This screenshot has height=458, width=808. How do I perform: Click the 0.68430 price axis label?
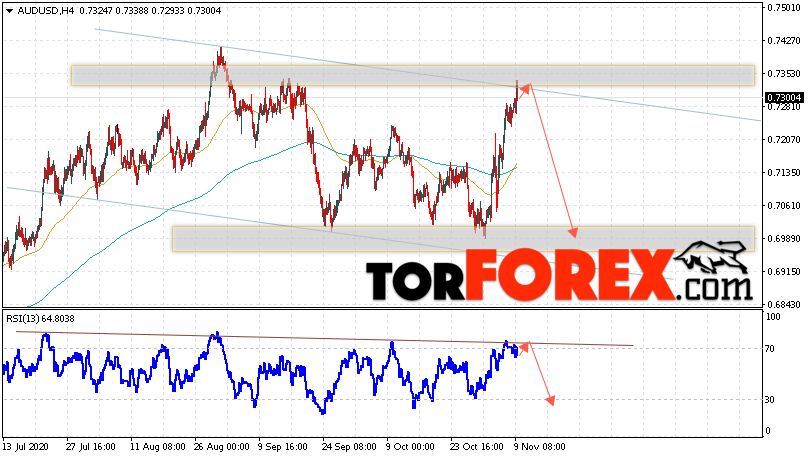click(784, 304)
